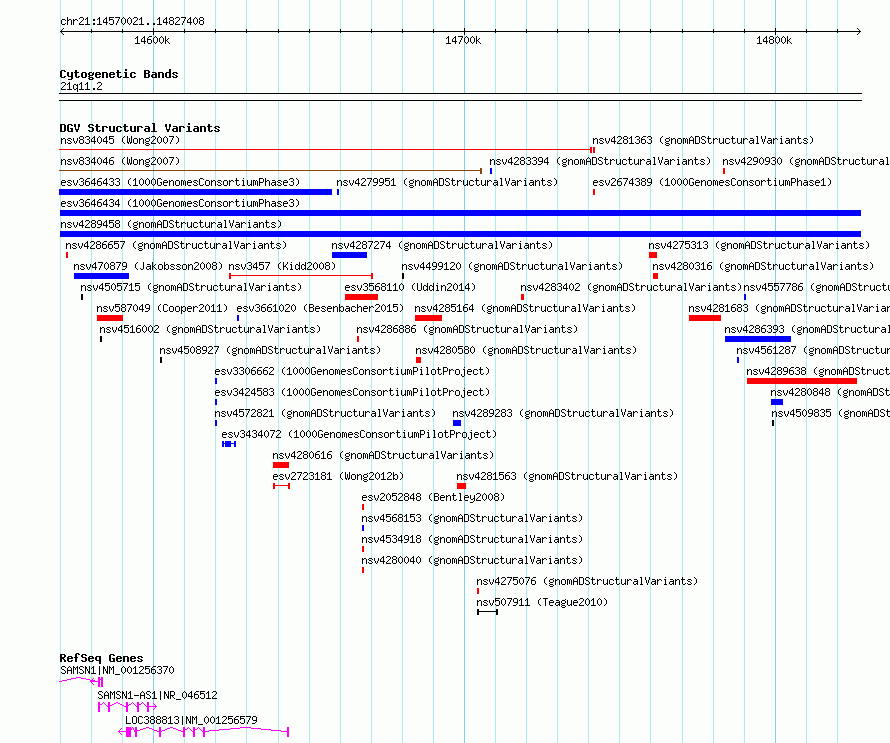Click the nsv4283402 variant label

pos(631,287)
